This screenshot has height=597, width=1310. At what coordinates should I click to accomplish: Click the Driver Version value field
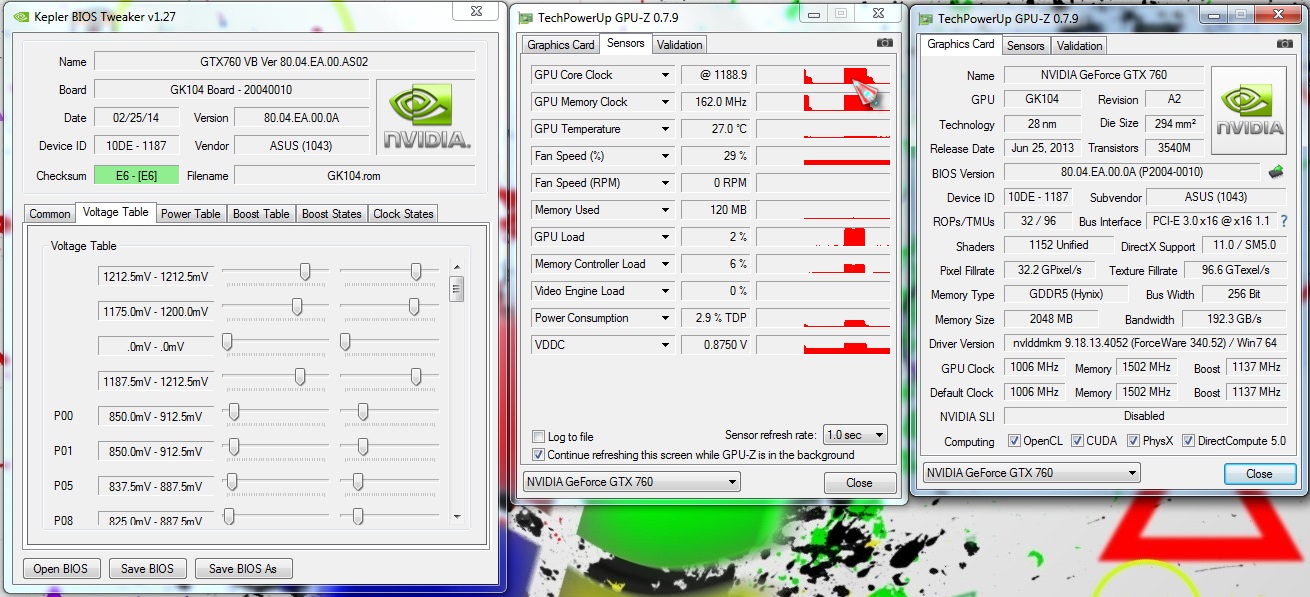[x=1146, y=343]
